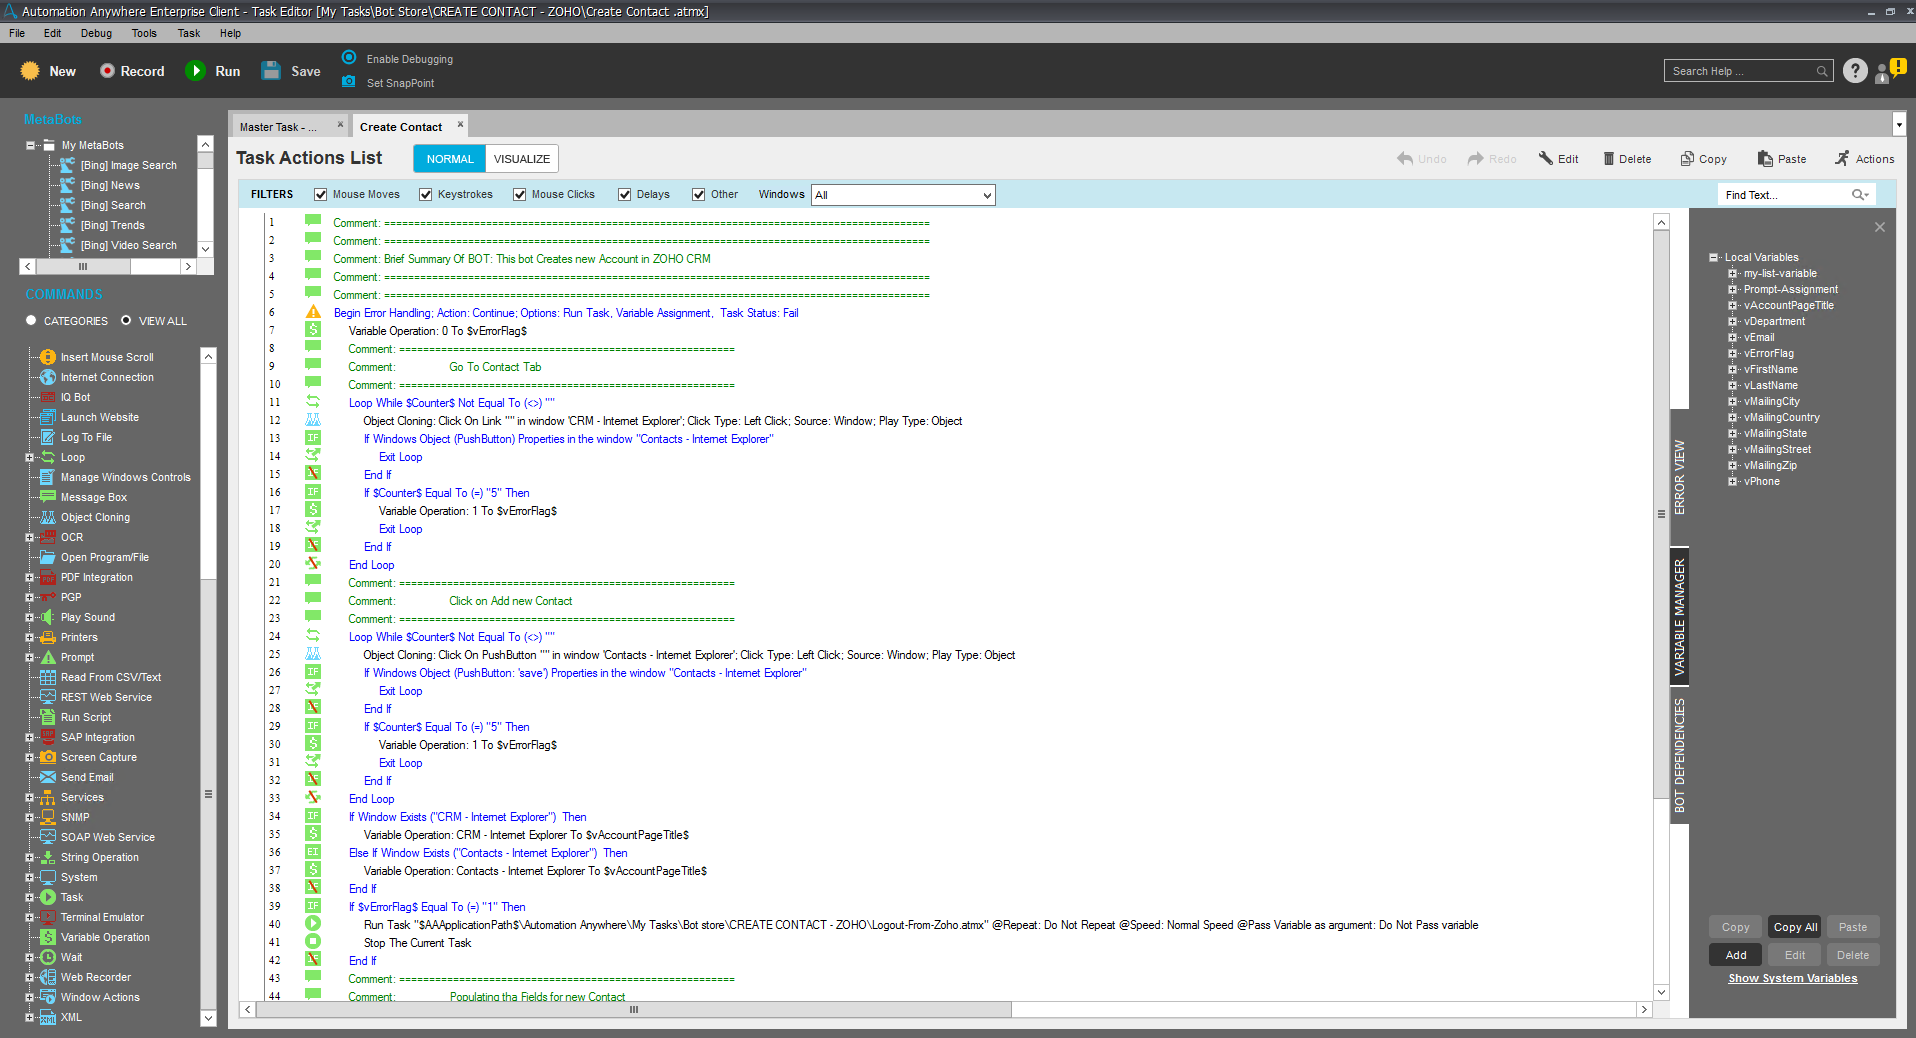Open the Tools menu

click(x=144, y=33)
